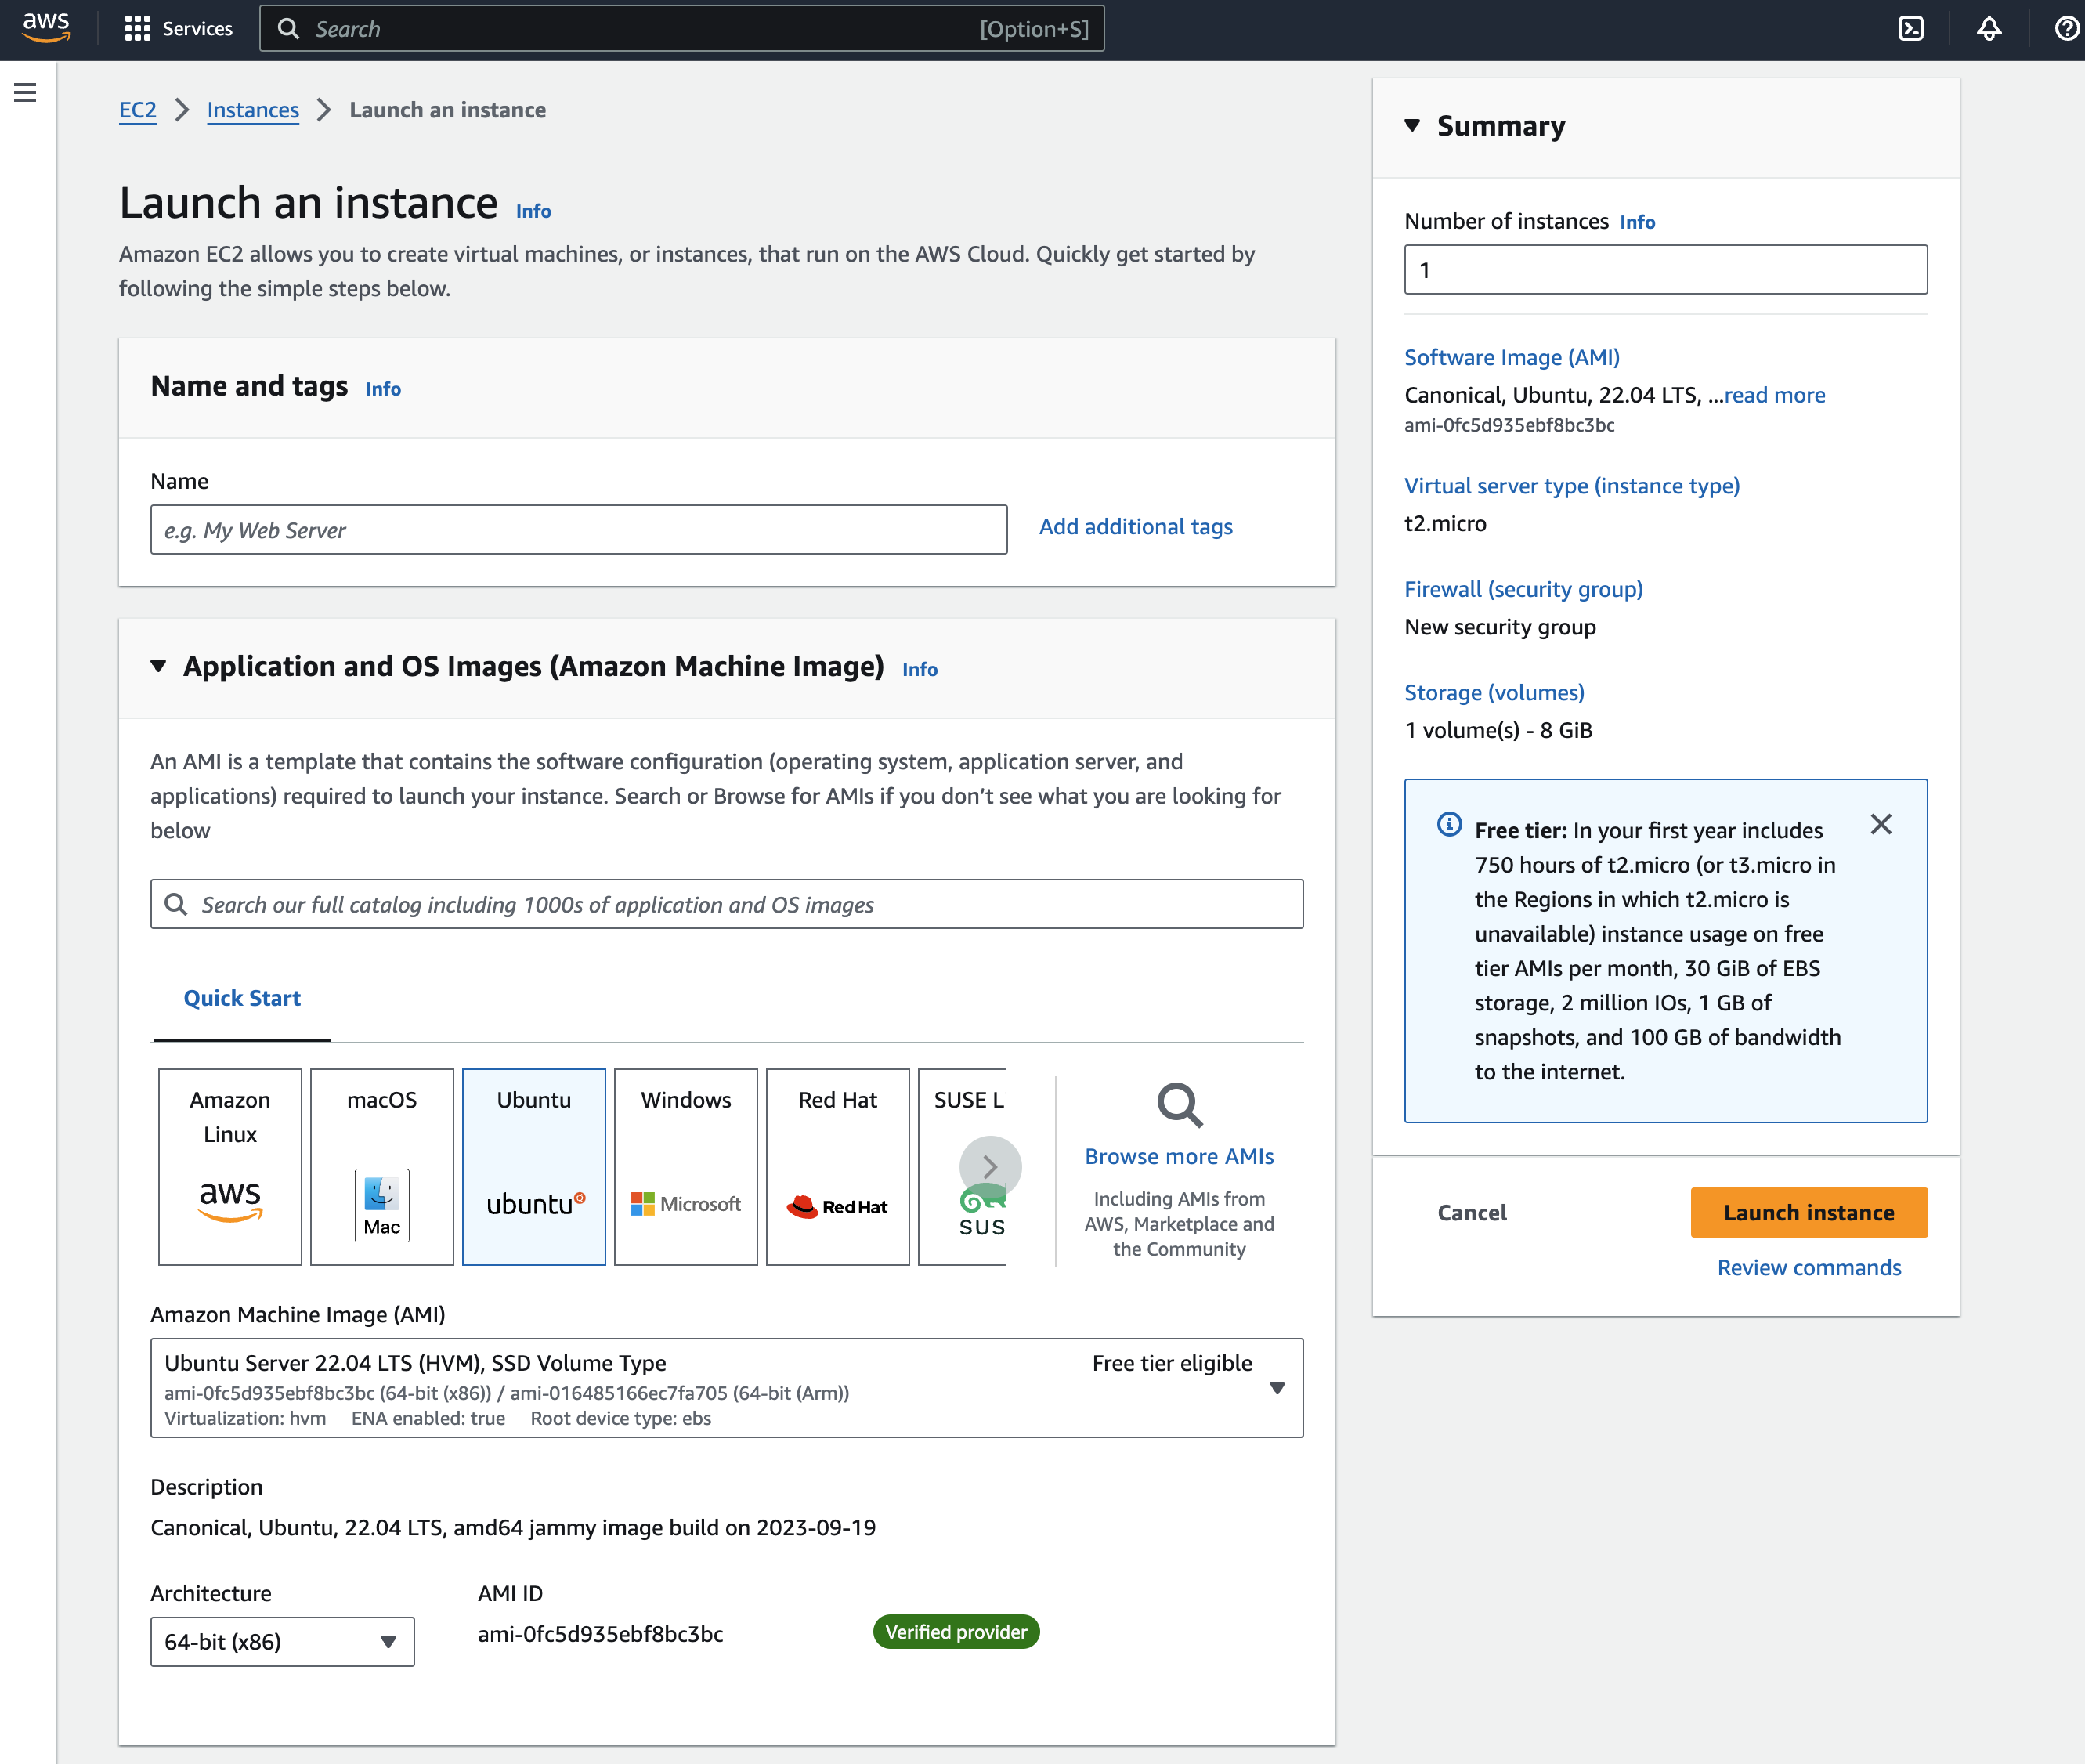Open Info beside Application and OS Images

tap(920, 669)
